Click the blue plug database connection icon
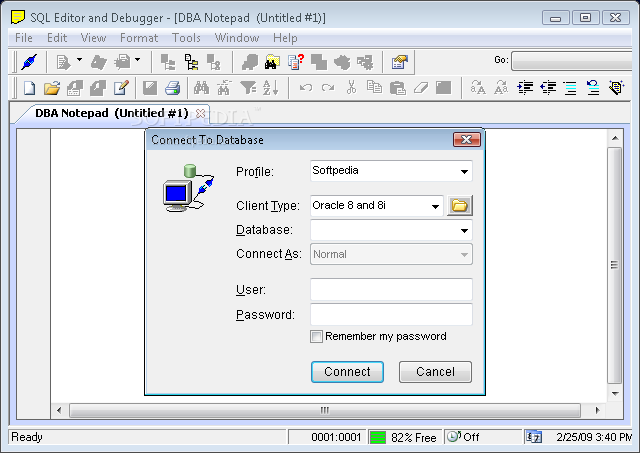Image resolution: width=640 pixels, height=453 pixels. click(x=29, y=62)
